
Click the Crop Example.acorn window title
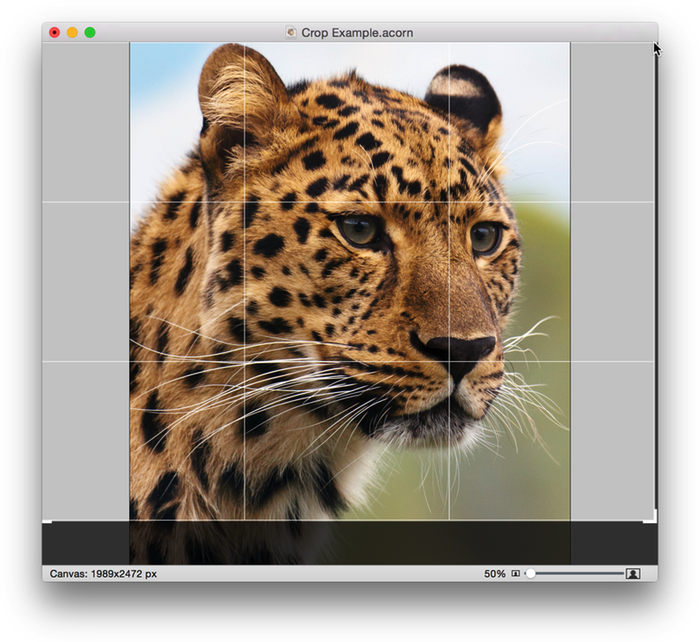click(x=357, y=33)
